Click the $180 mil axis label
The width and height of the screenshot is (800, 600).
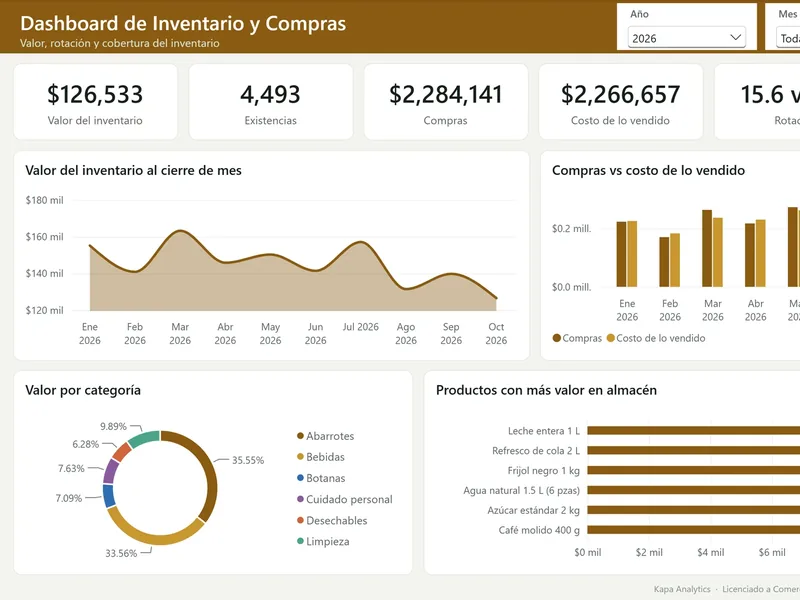[x=44, y=201]
